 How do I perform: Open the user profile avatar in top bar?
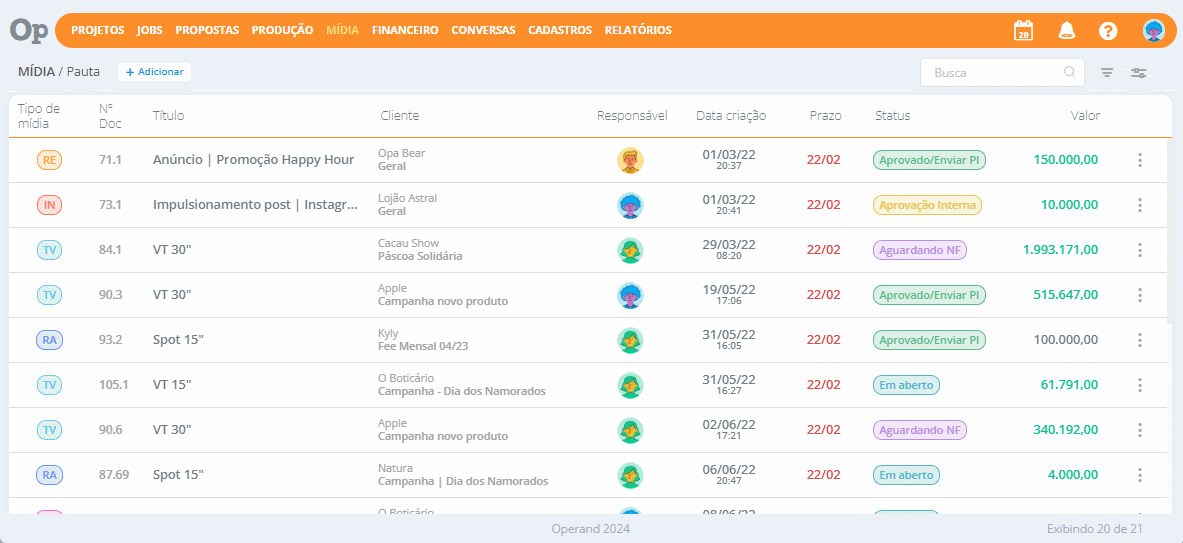click(1154, 31)
